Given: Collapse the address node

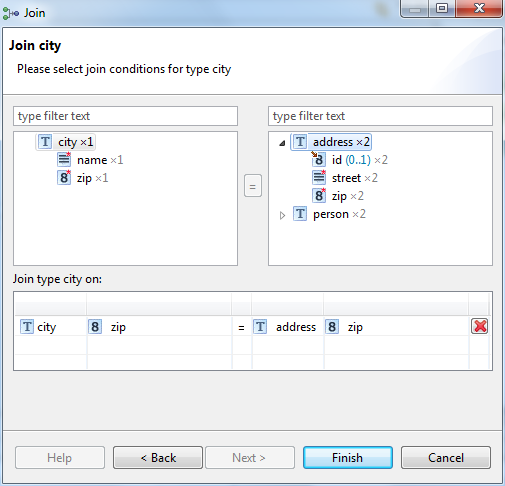Looking at the screenshot, I should 282,143.
